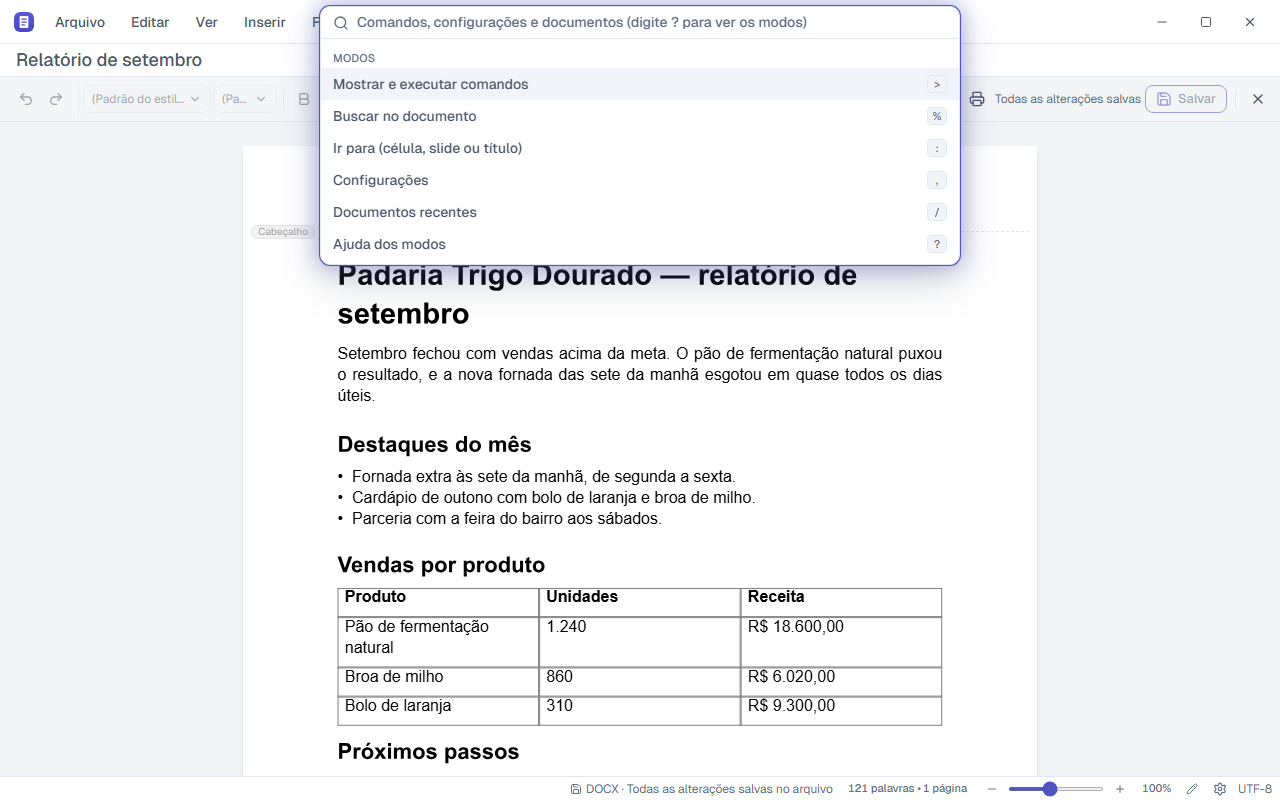Maximize the application window
The height and width of the screenshot is (800, 1280).
click(1206, 22)
